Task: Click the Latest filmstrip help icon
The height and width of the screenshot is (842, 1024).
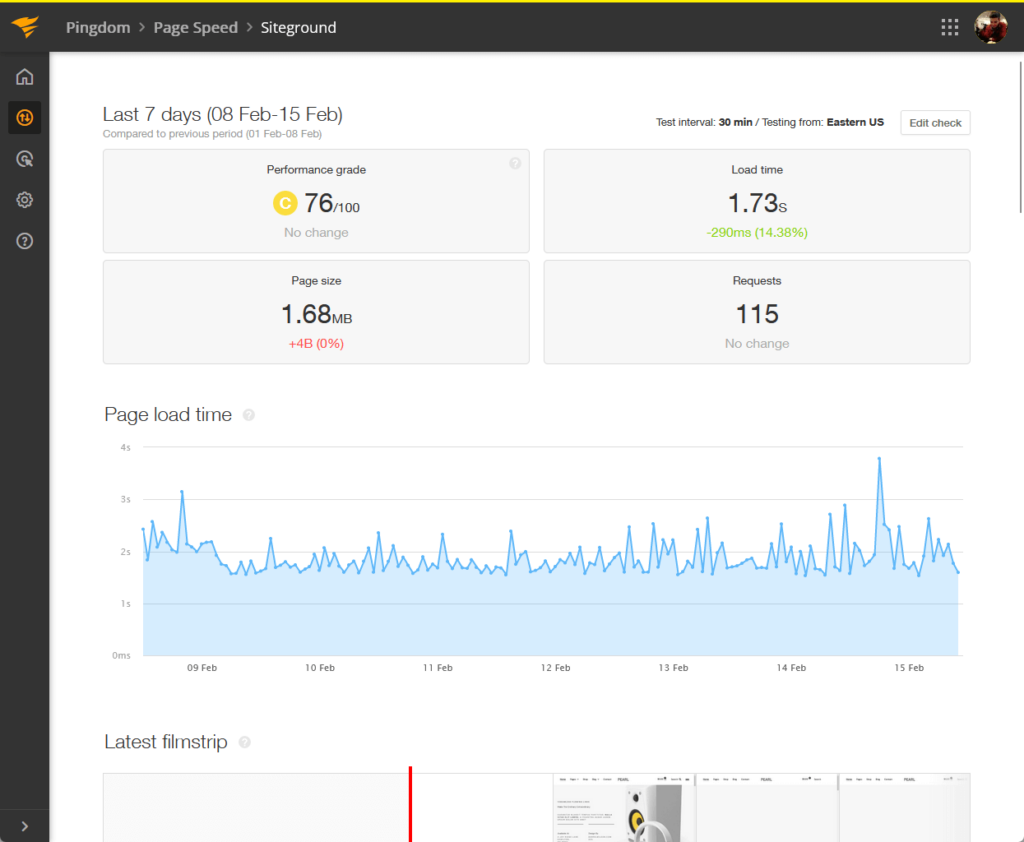Action: pyautogui.click(x=245, y=742)
